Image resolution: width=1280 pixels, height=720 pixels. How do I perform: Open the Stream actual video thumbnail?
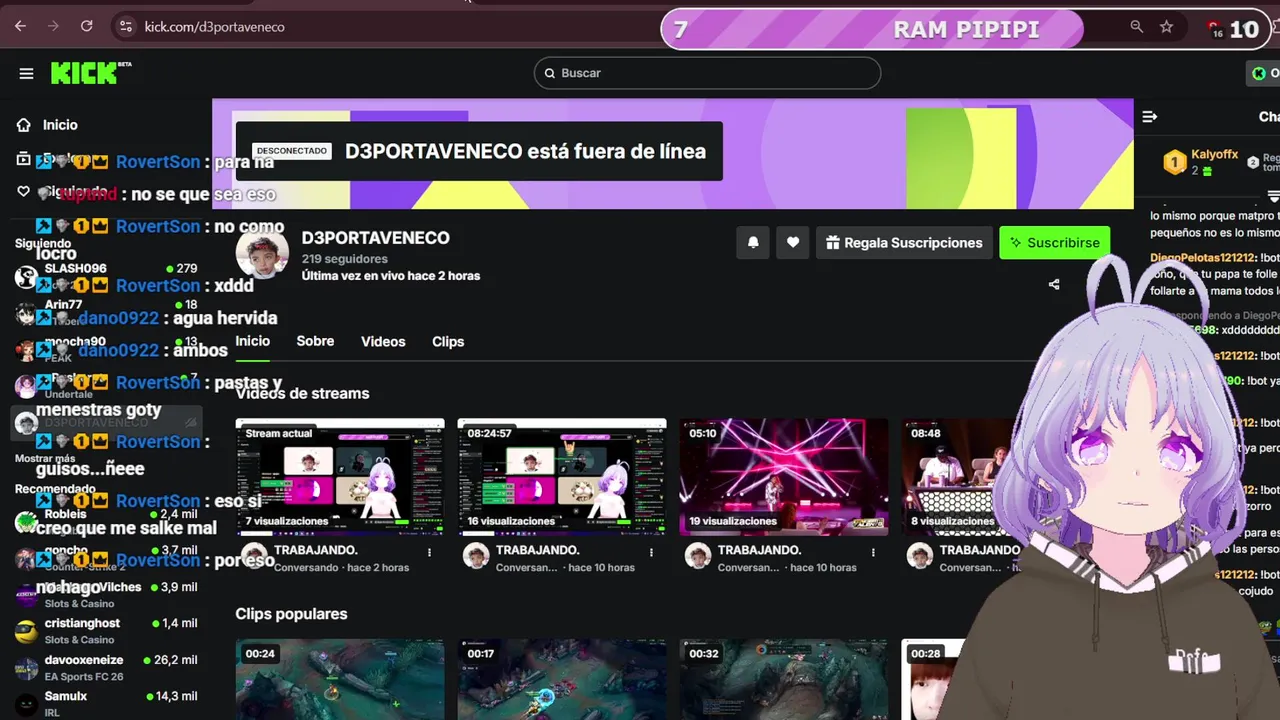point(340,477)
